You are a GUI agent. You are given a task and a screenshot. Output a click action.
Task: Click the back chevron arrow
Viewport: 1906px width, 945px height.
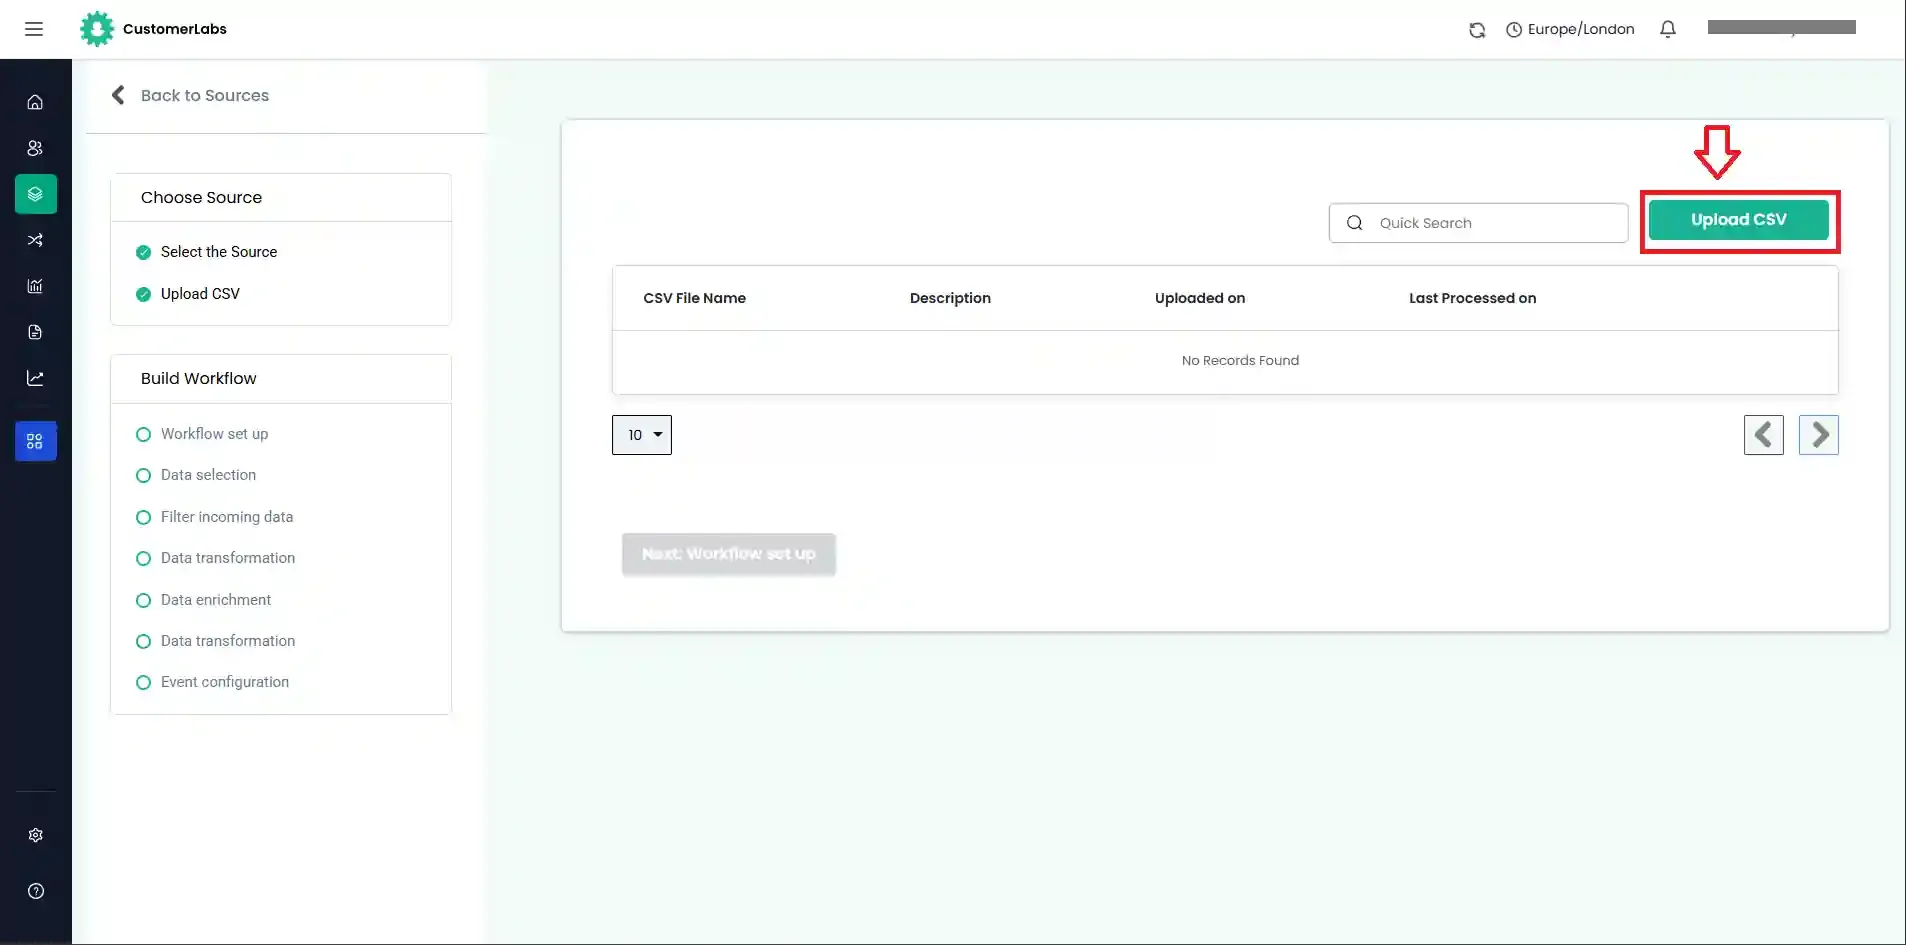pos(118,95)
